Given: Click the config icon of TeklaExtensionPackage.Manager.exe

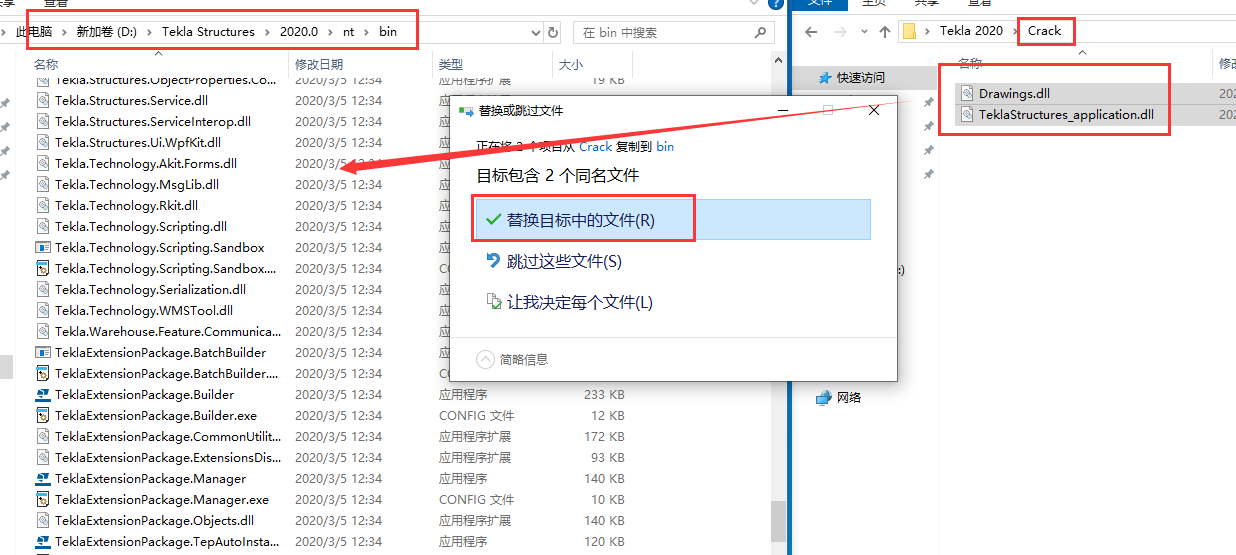Looking at the screenshot, I should [43, 499].
